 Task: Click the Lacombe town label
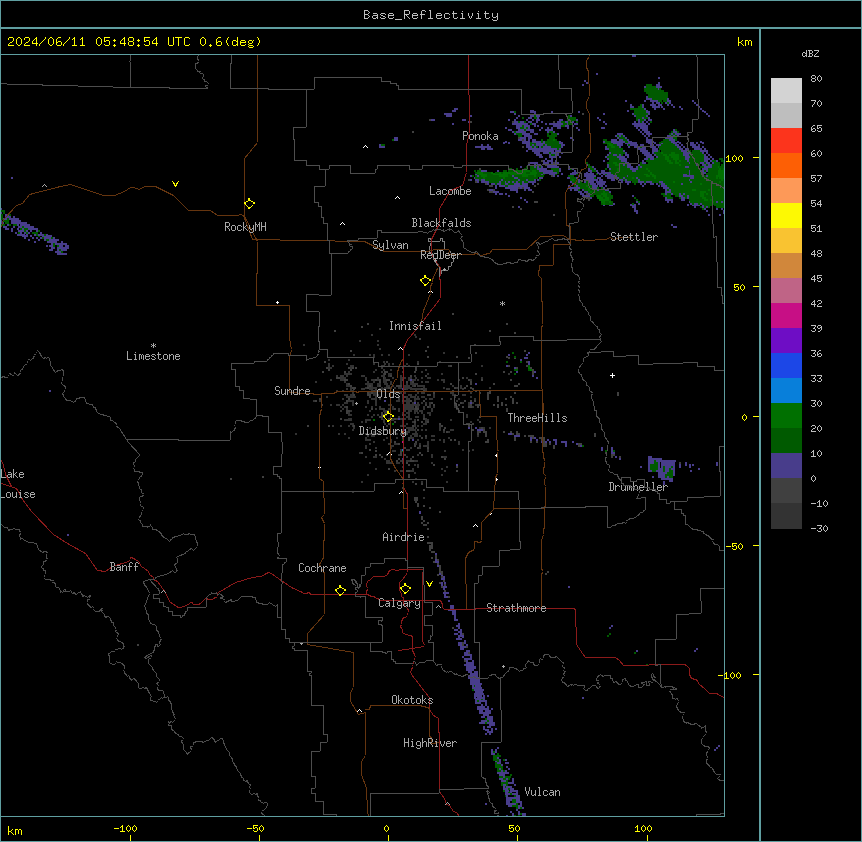click(450, 191)
